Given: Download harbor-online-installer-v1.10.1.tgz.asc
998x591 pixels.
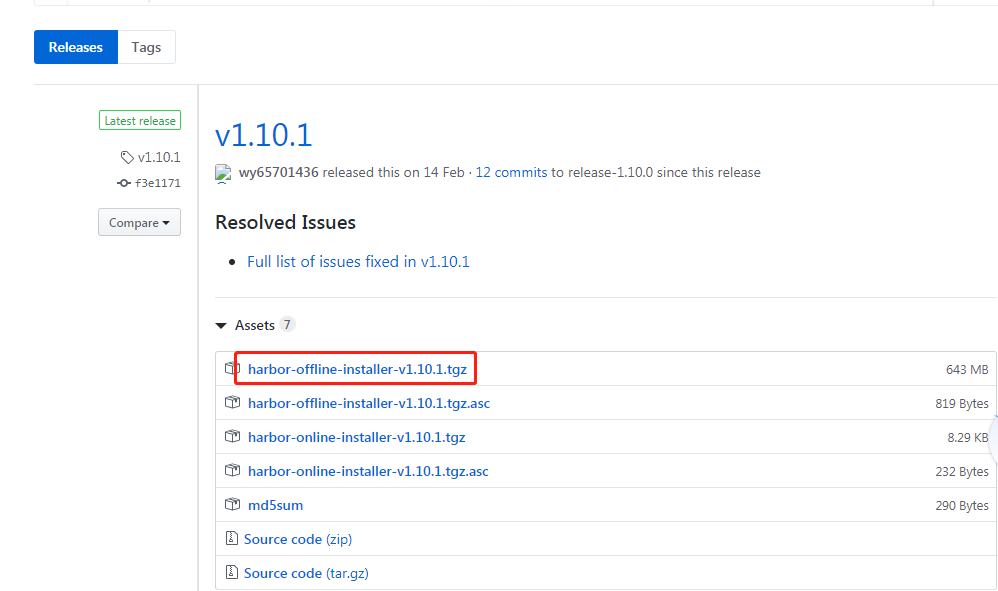Looking at the screenshot, I should (369, 471).
